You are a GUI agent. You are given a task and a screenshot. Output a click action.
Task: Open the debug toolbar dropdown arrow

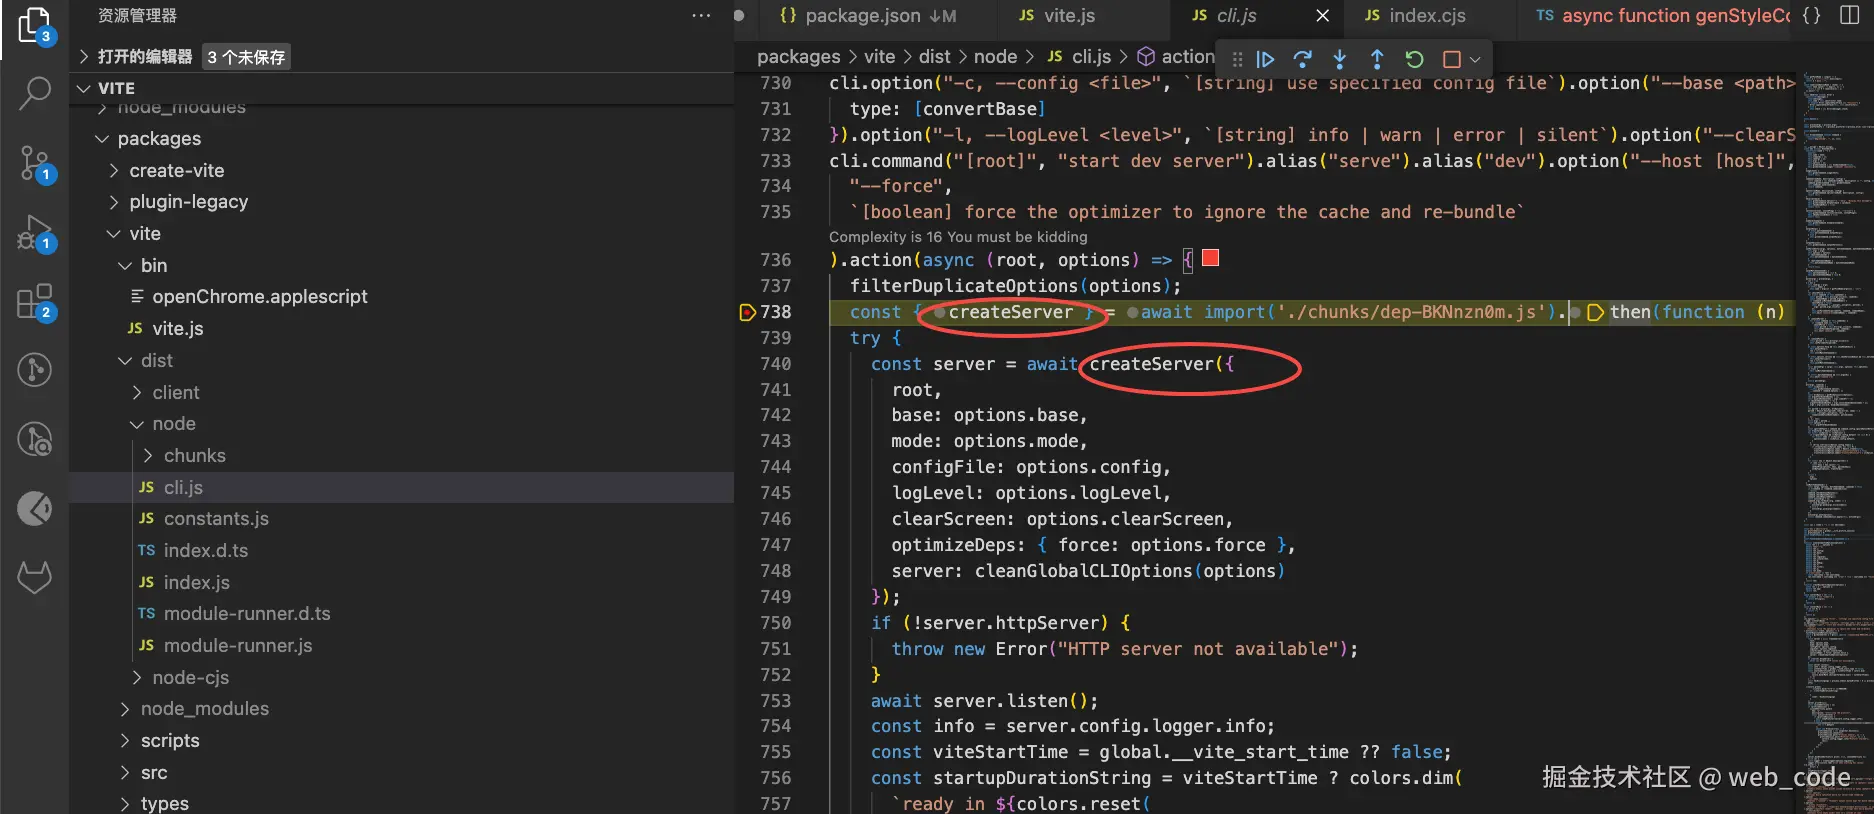[x=1475, y=60]
